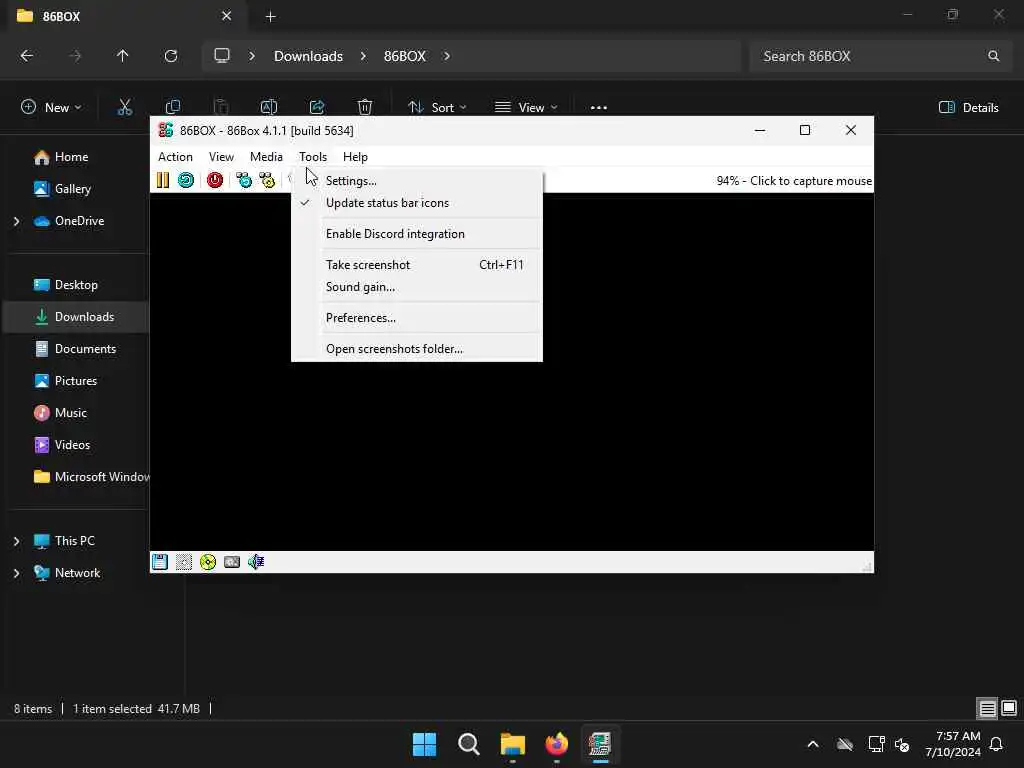Click Delete trash icon in Explorer toolbar

tap(365, 107)
